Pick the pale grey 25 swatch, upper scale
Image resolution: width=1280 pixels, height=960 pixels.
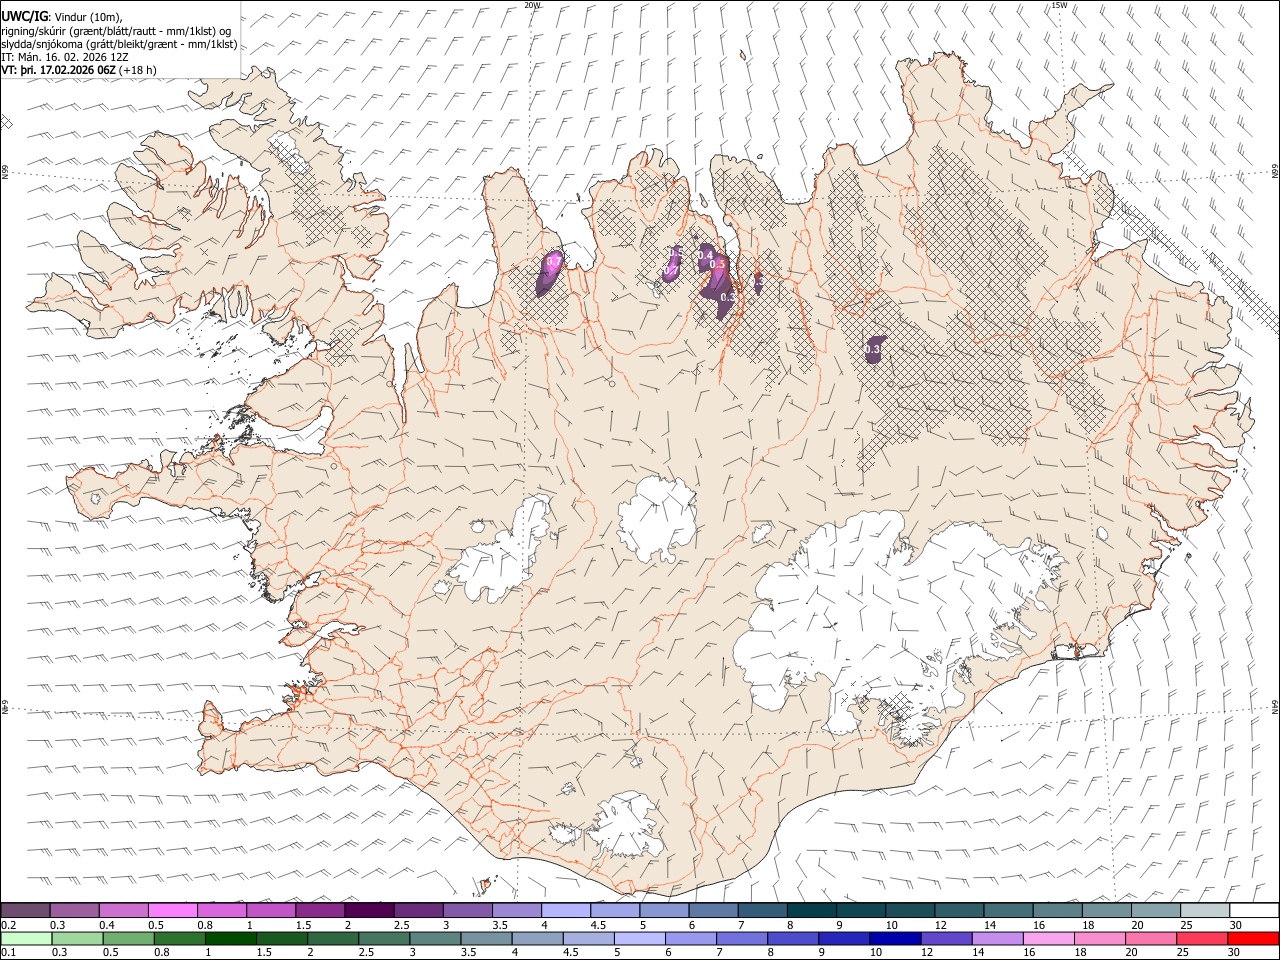coord(1204,910)
